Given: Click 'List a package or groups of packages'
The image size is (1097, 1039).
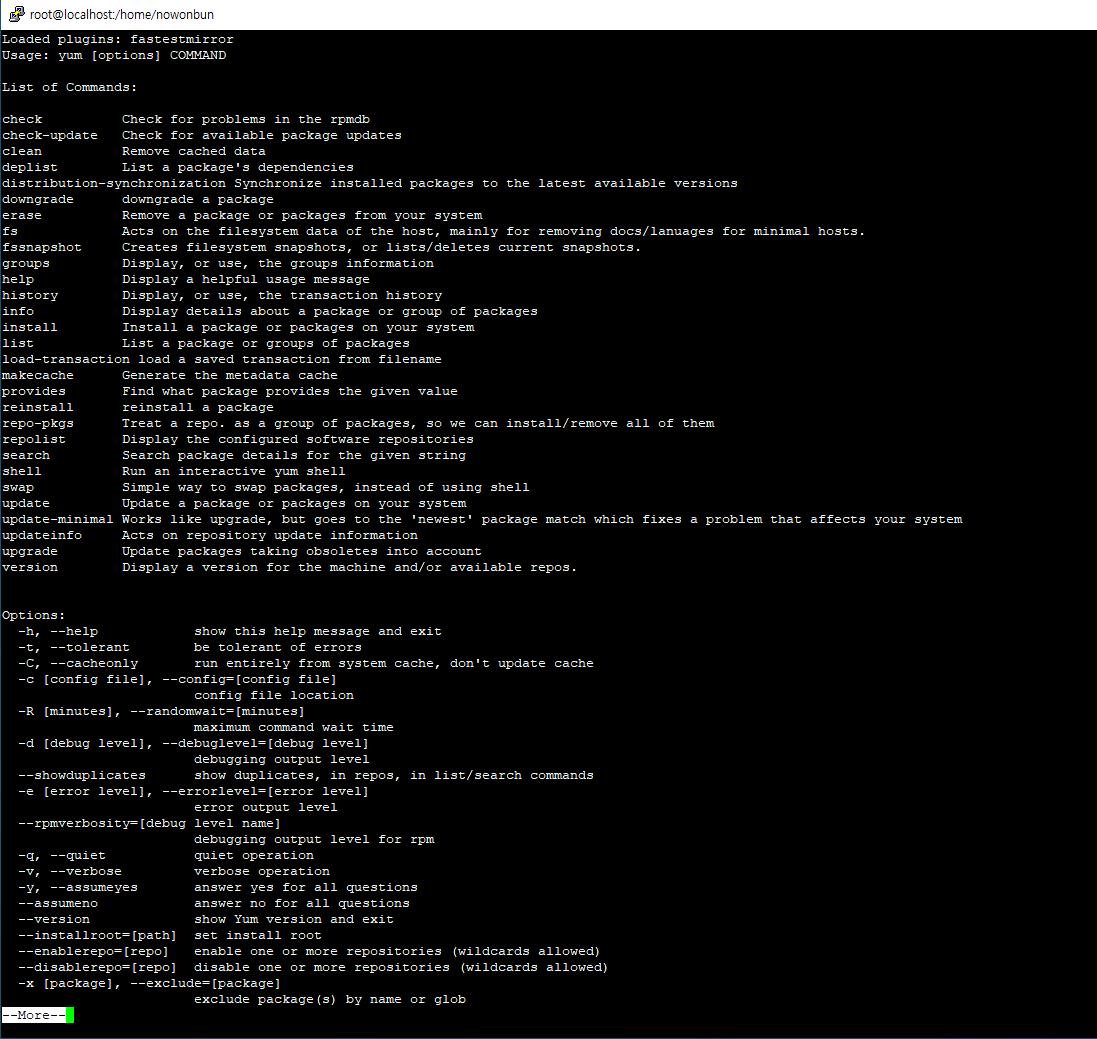Looking at the screenshot, I should coord(266,344).
